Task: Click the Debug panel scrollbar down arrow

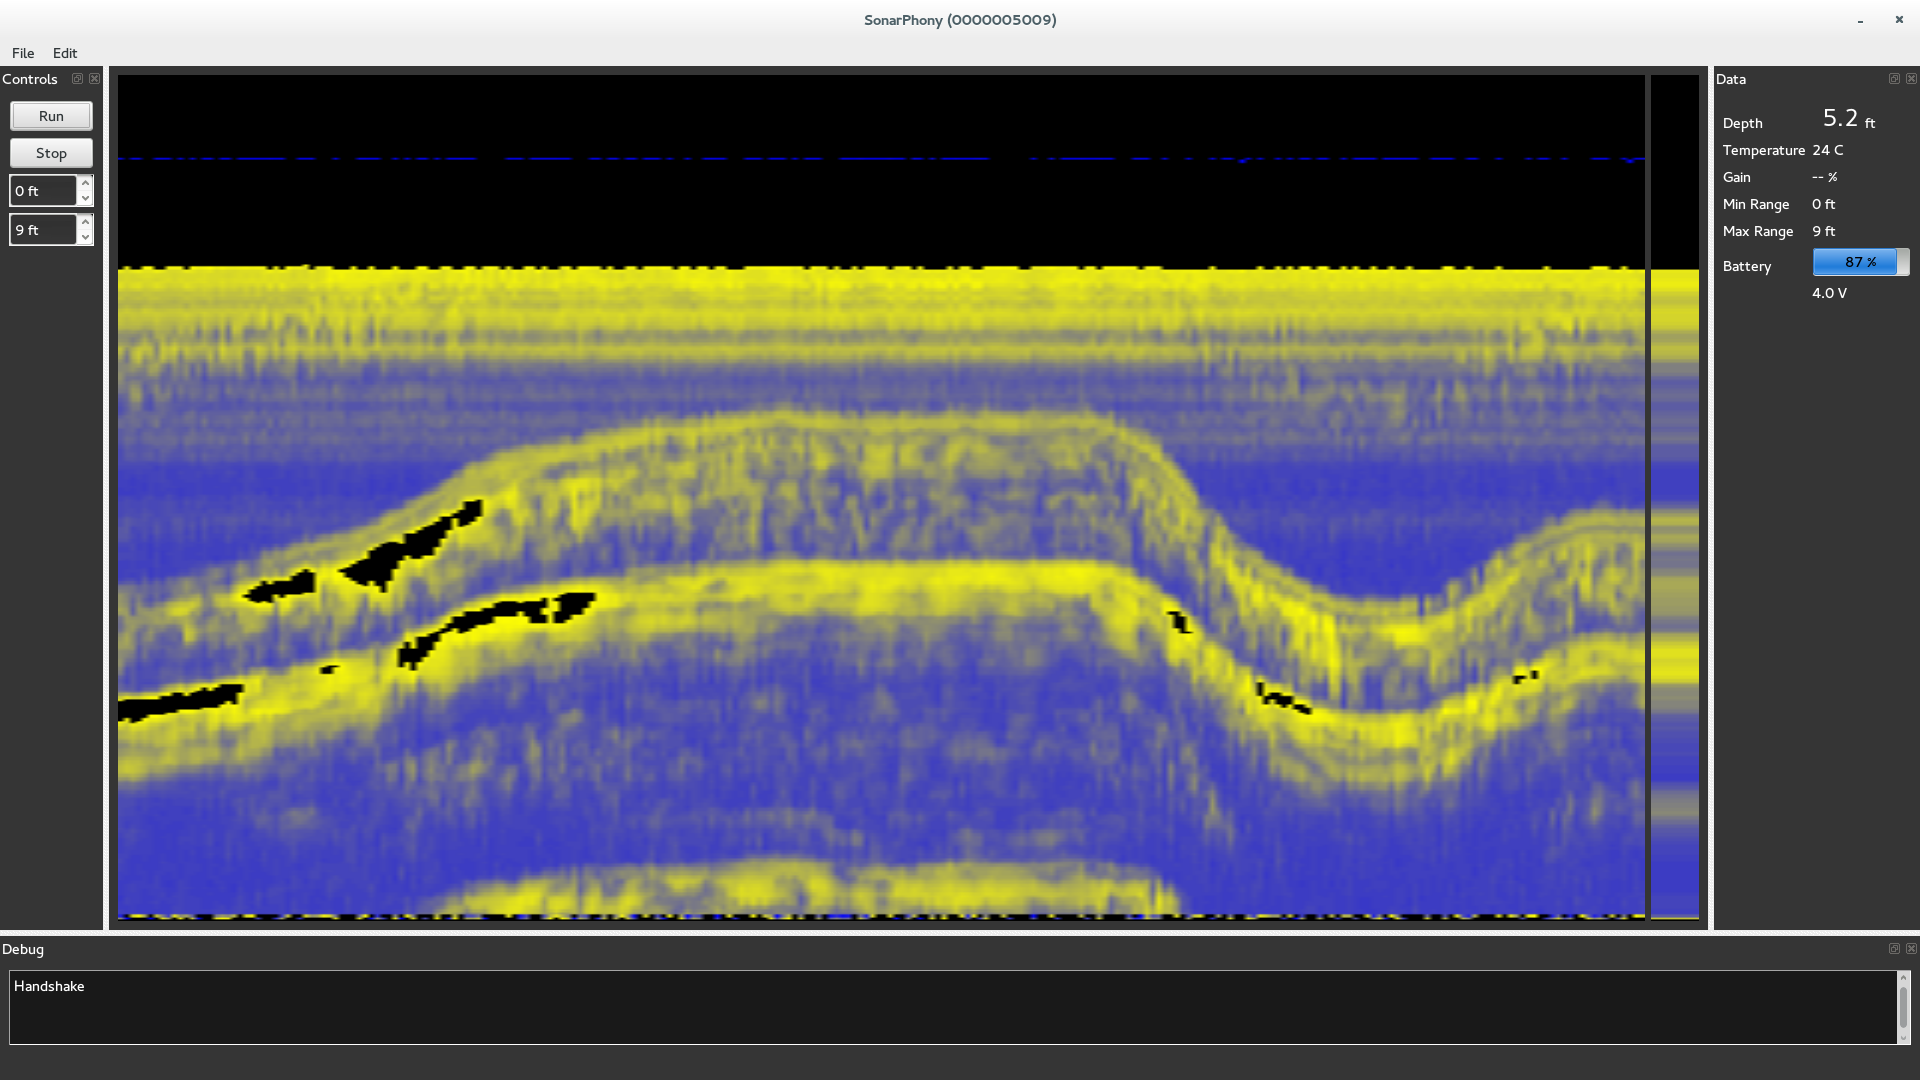Action: (1903, 1038)
